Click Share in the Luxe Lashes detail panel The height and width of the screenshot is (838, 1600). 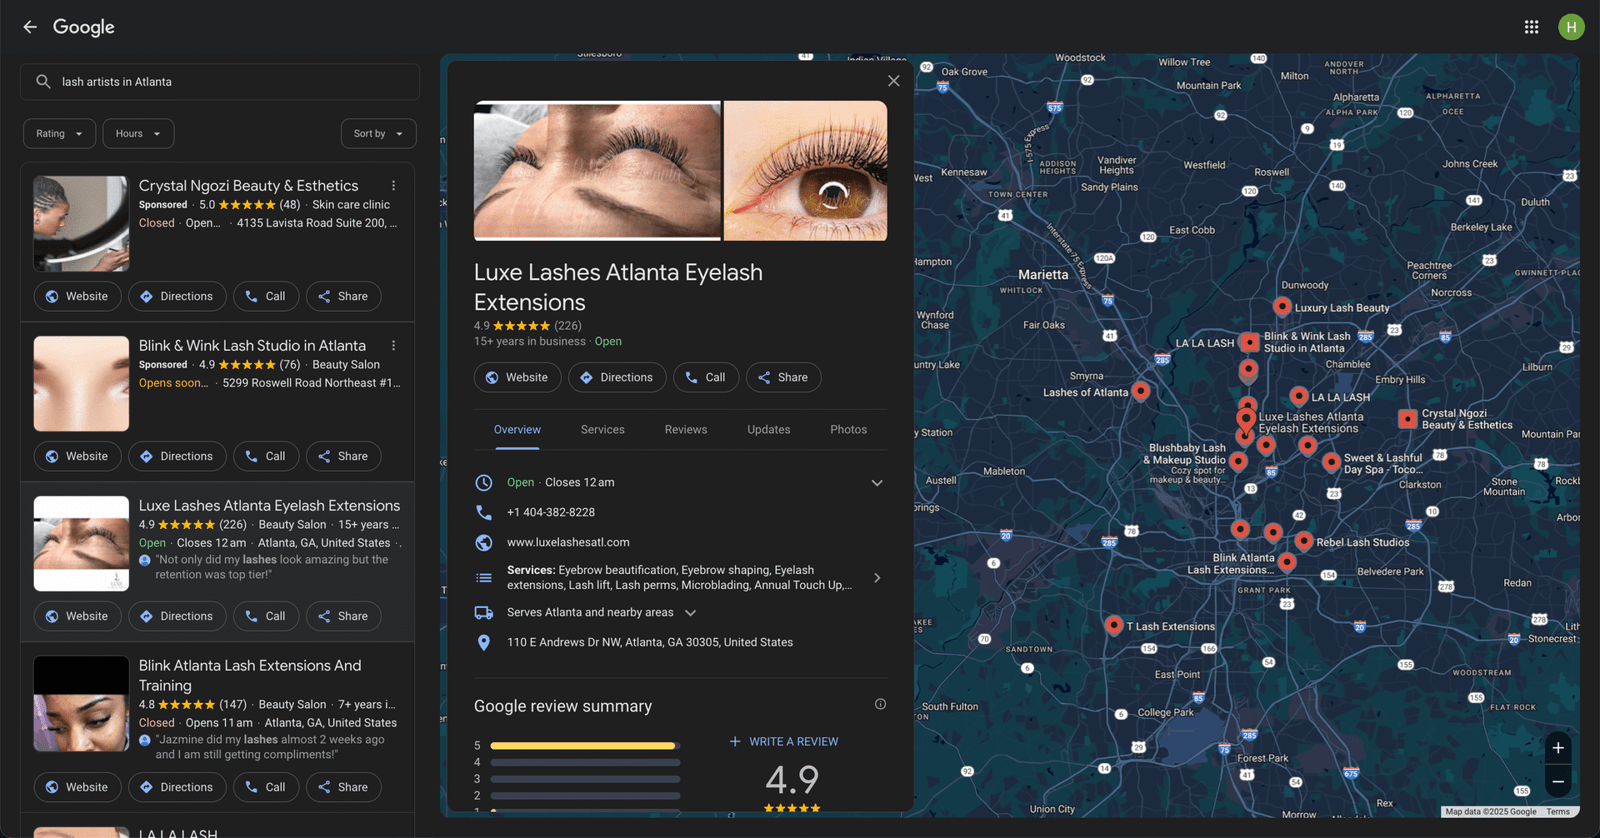point(784,378)
